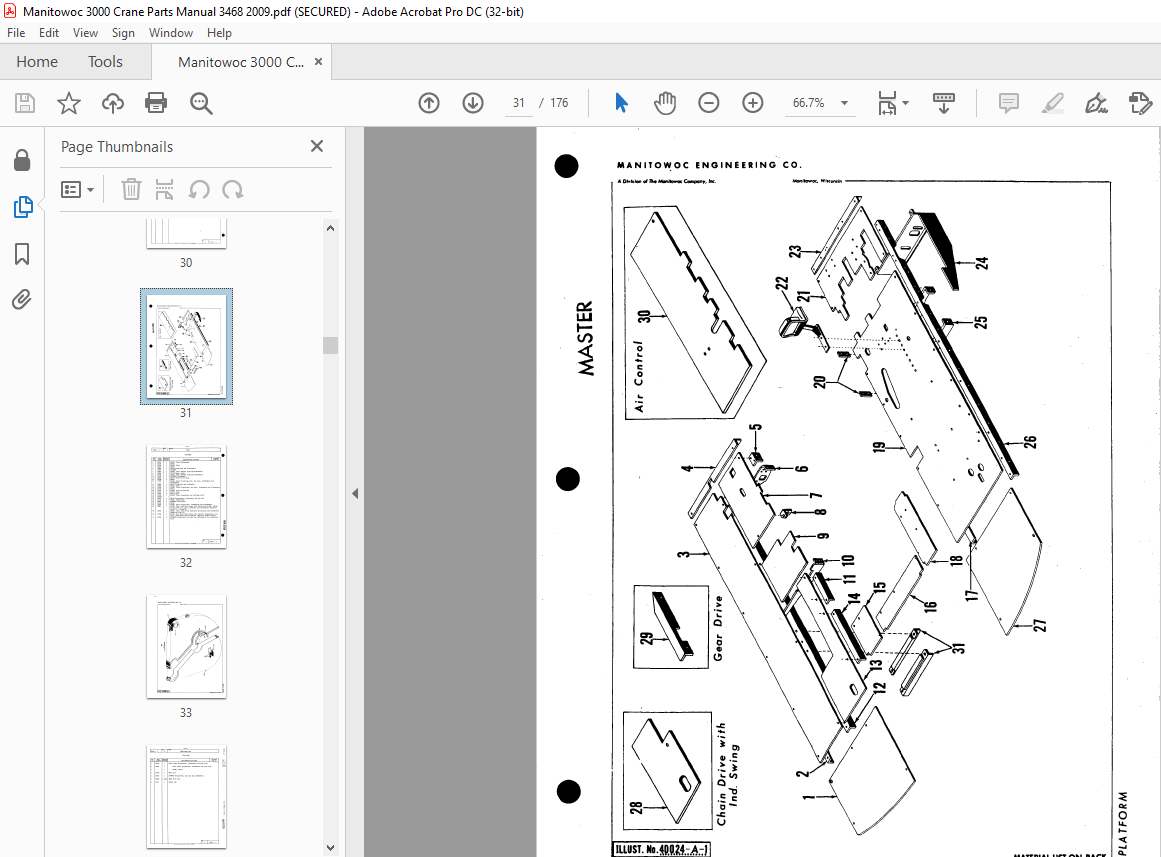Zoom in with plus icon
The image size is (1161, 857).
(752, 103)
